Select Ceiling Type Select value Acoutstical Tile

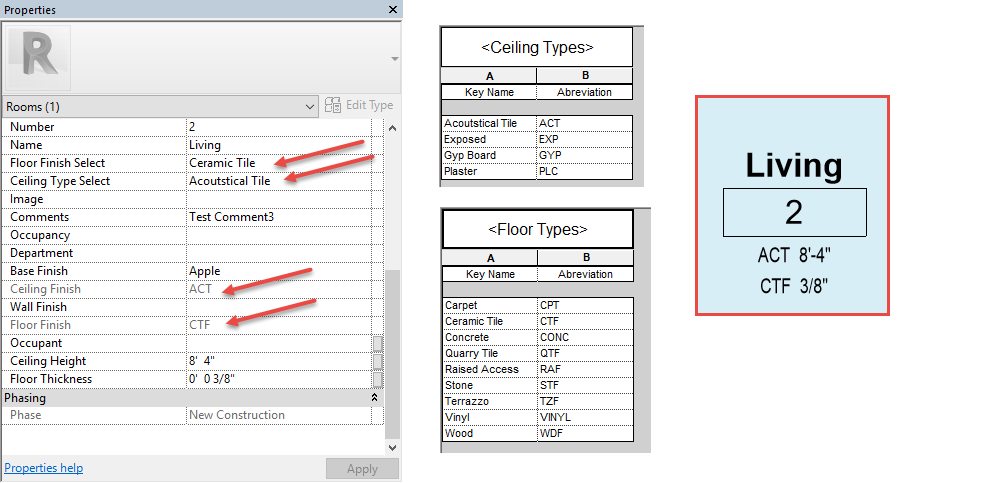click(279, 181)
